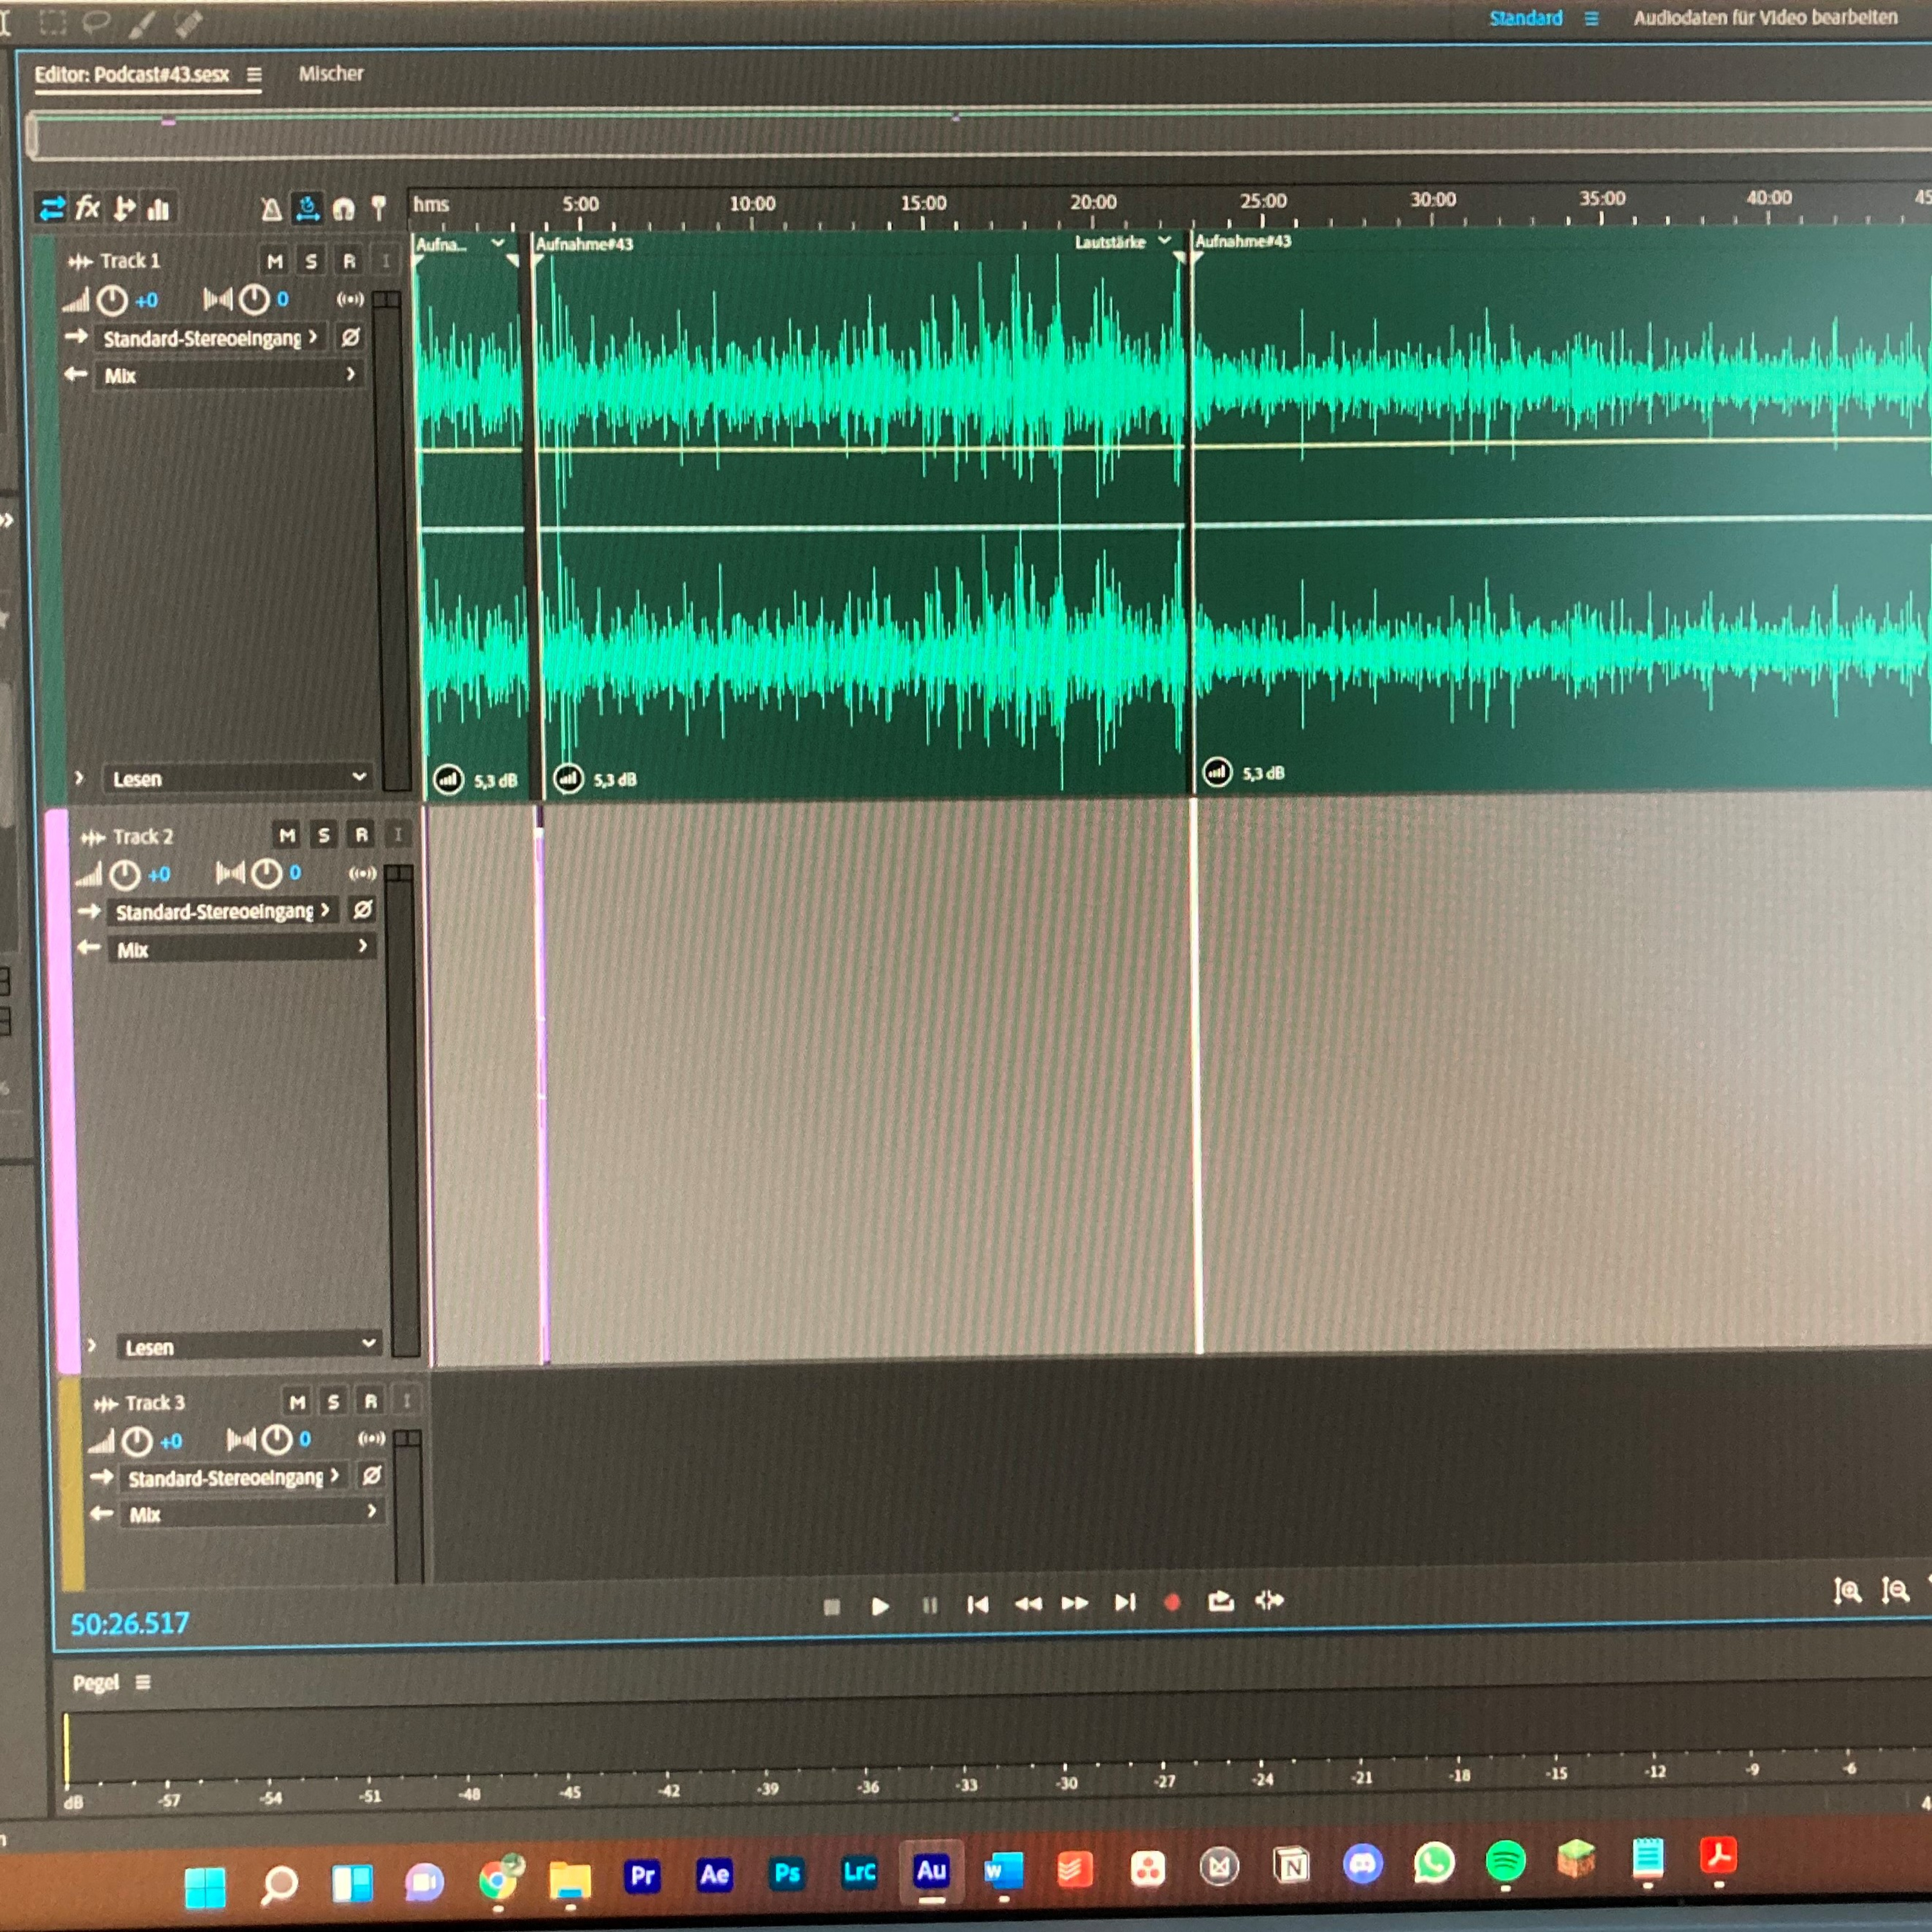The width and height of the screenshot is (1932, 1932).
Task: Toggle skip selection button
Action: [1270, 1600]
